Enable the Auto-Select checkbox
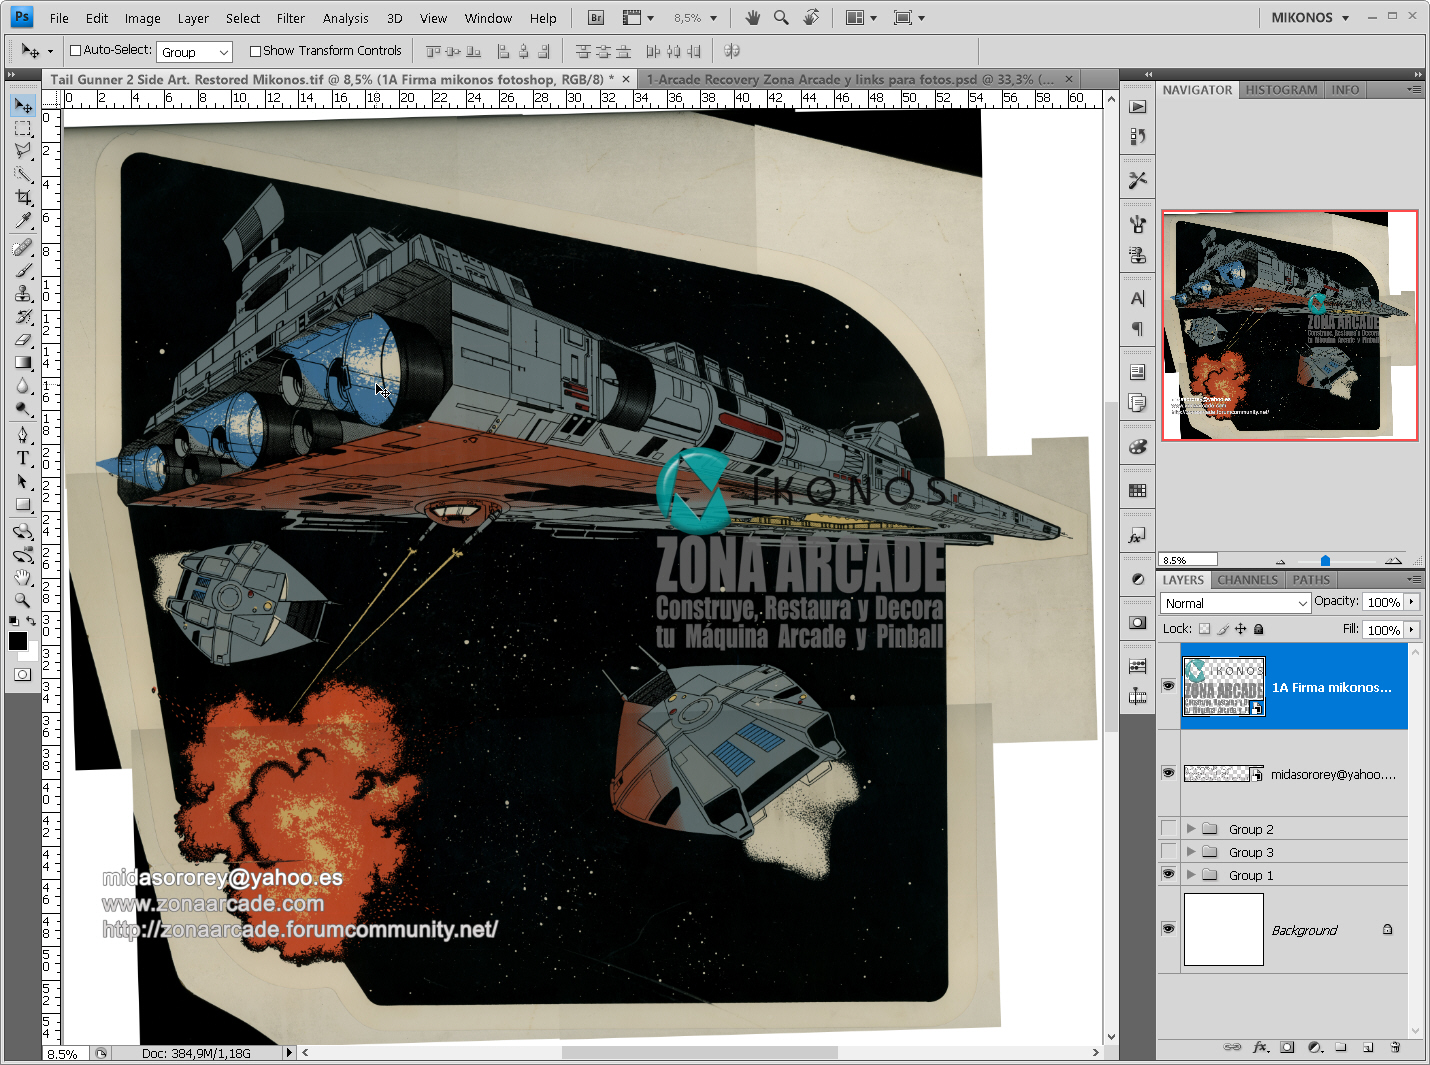Image resolution: width=1430 pixels, height=1065 pixels. point(74,50)
